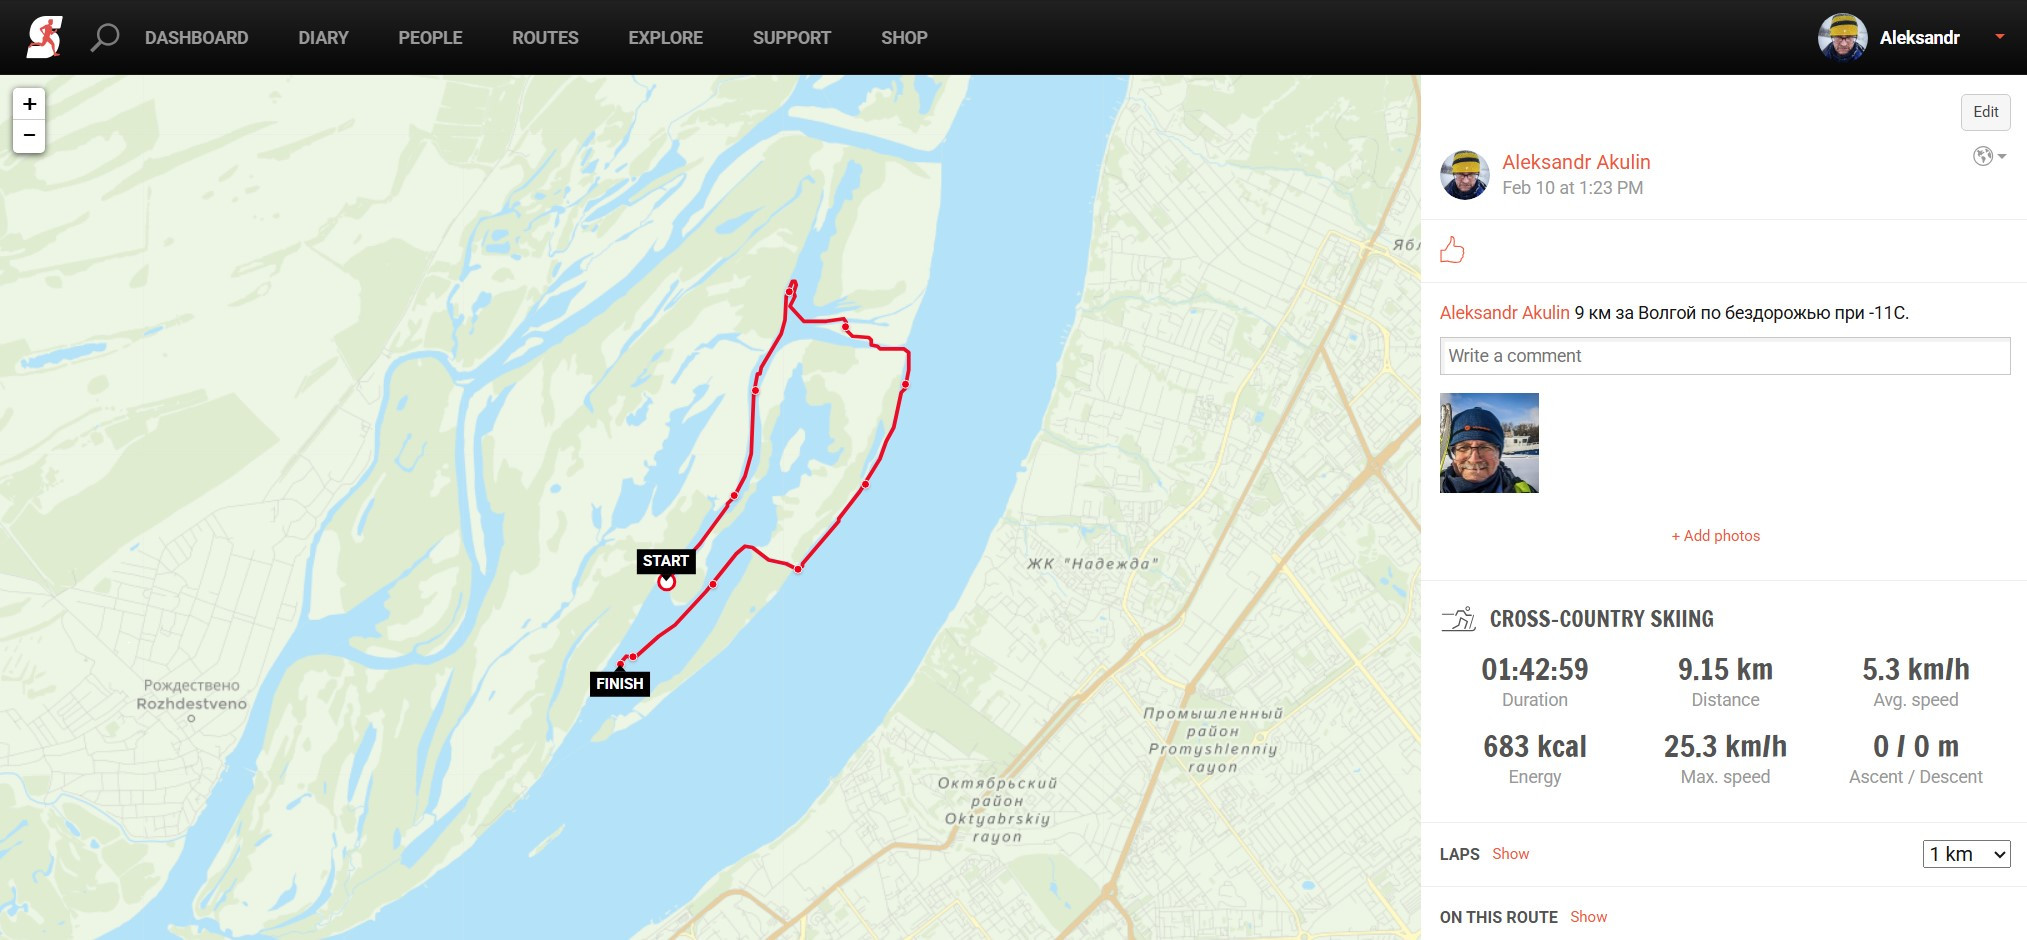This screenshot has width=2027, height=940.
Task: Open the workout selfie photo thumbnail
Action: 1489,443
